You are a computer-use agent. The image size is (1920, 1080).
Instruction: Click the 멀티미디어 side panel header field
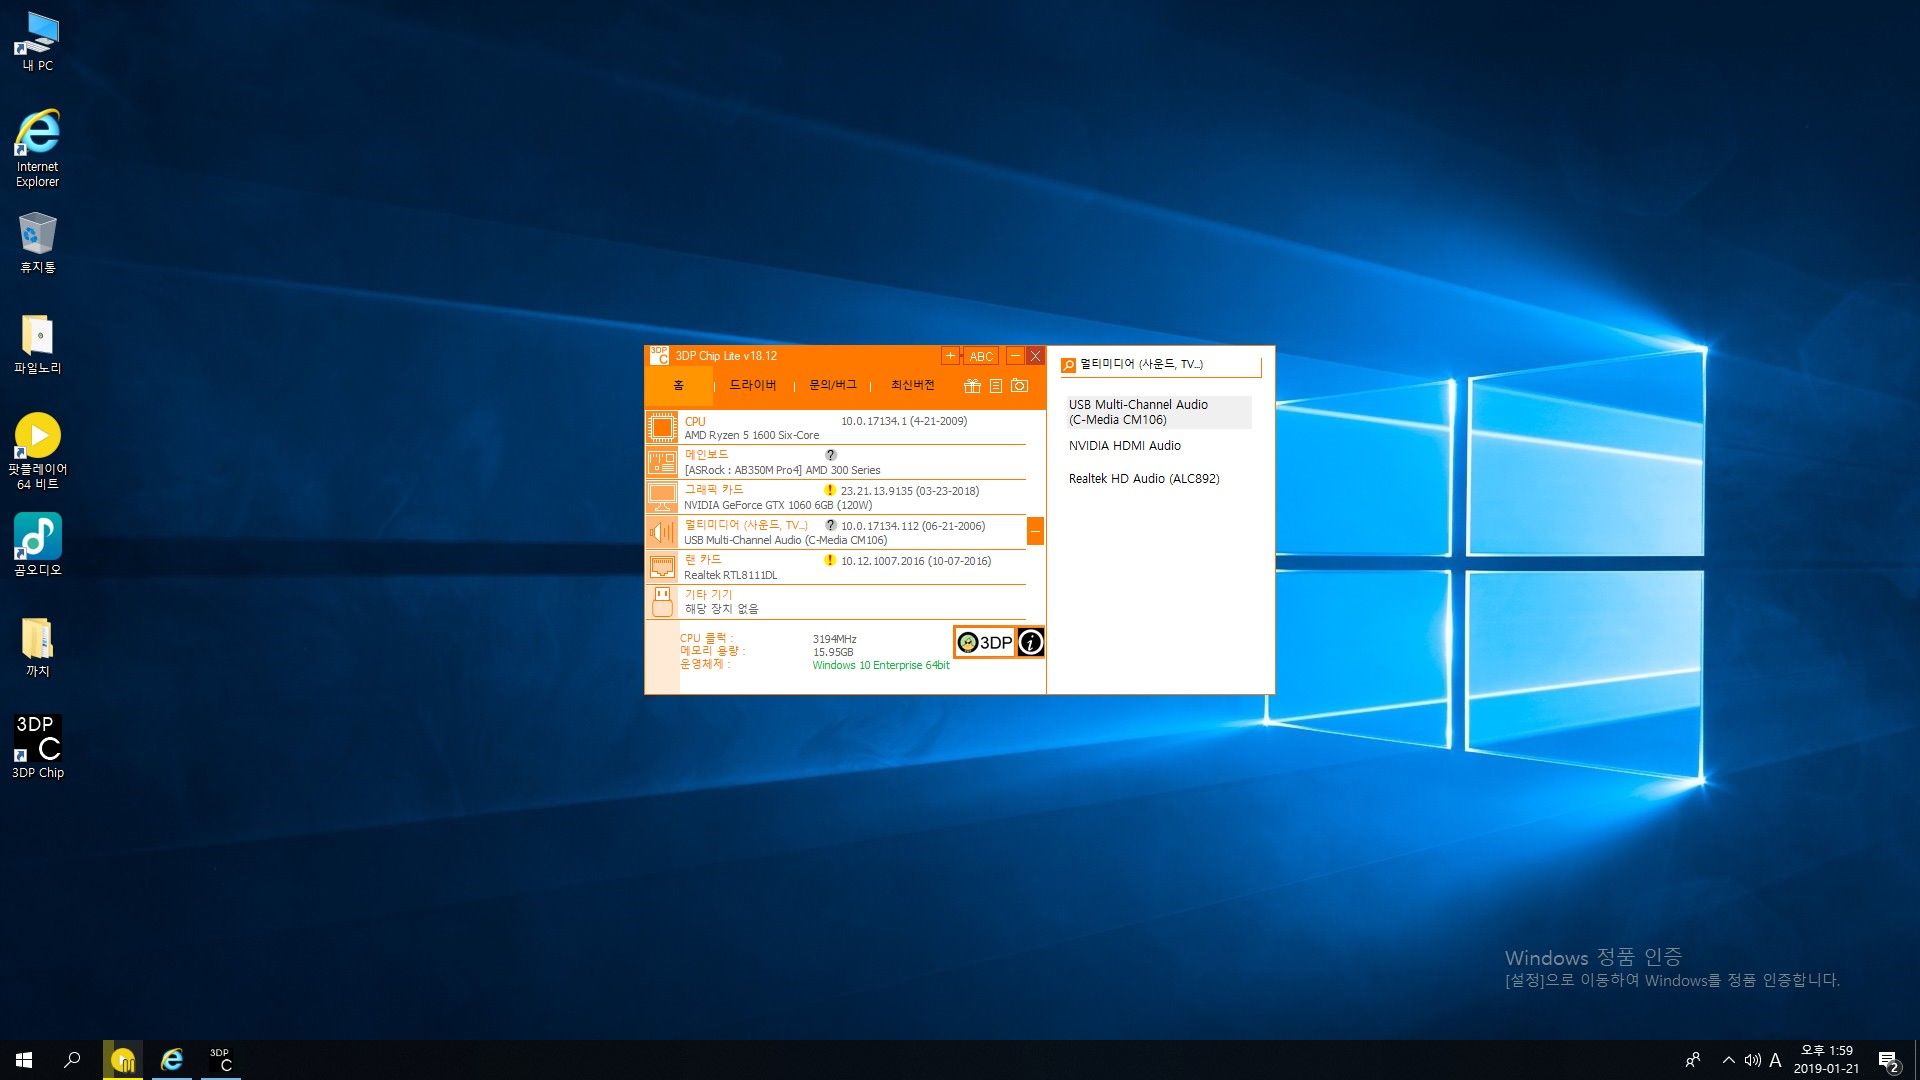coord(1160,365)
